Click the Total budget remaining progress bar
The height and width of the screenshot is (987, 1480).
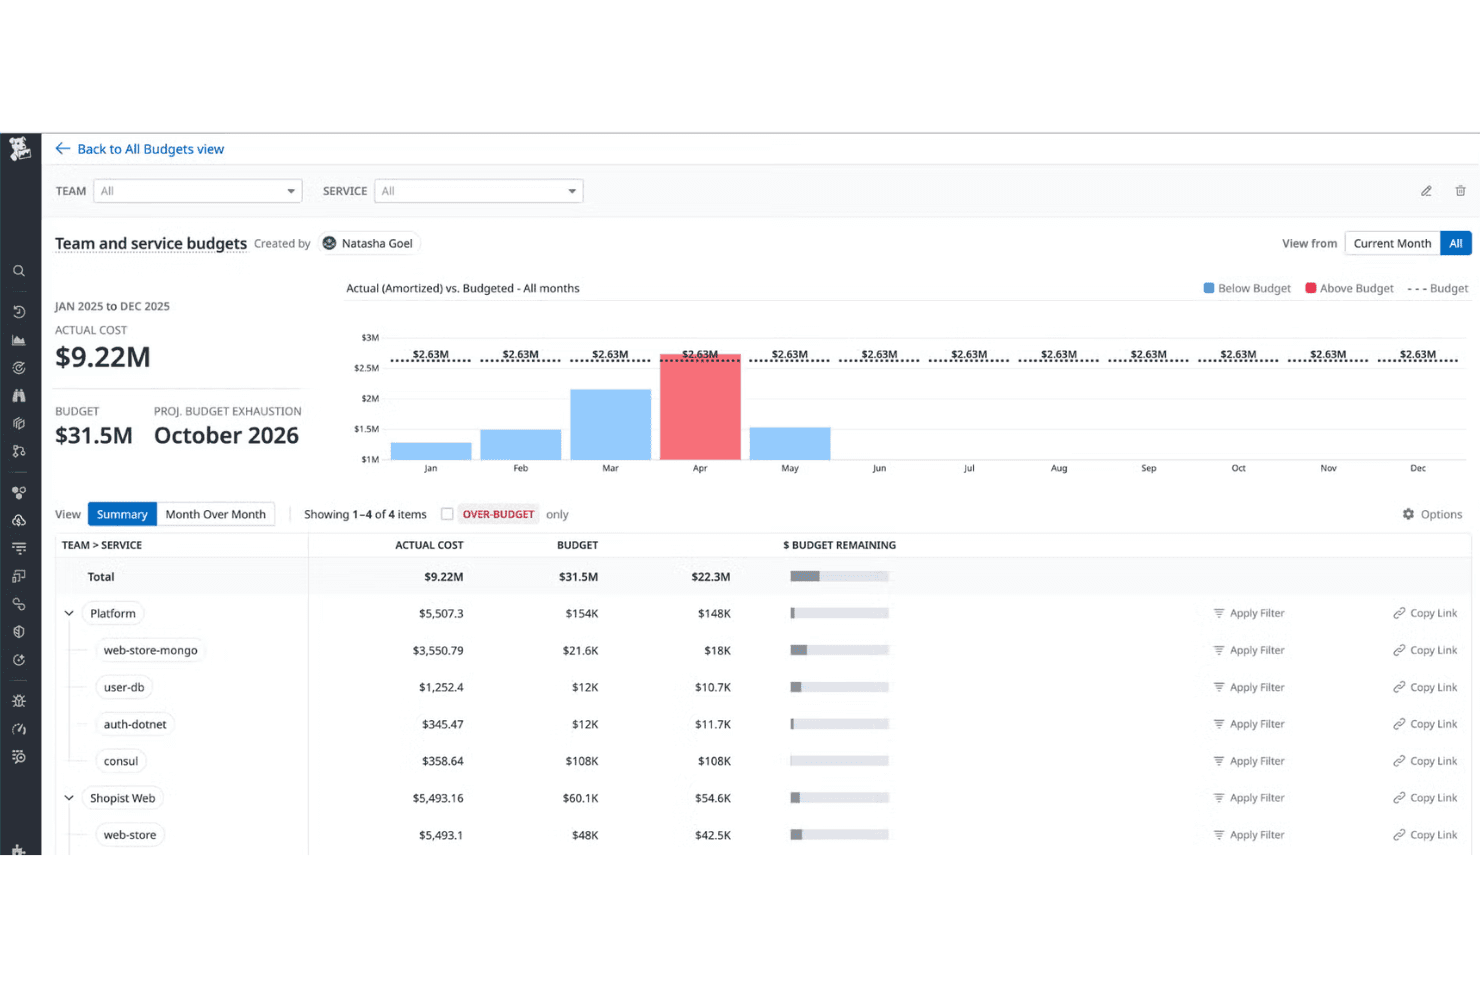839,576
